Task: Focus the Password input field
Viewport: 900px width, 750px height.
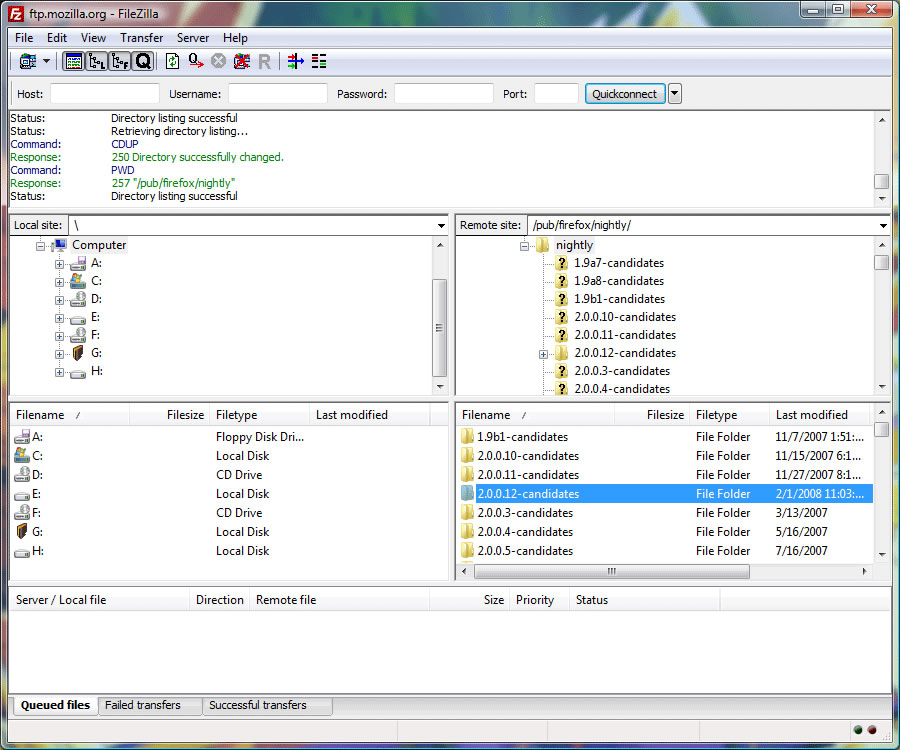Action: point(444,94)
